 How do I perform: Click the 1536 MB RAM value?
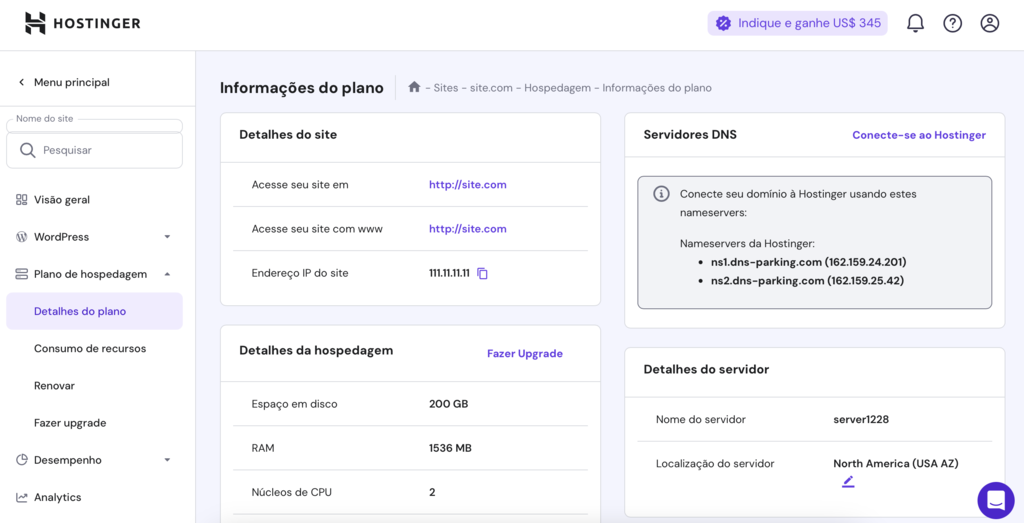pos(450,449)
